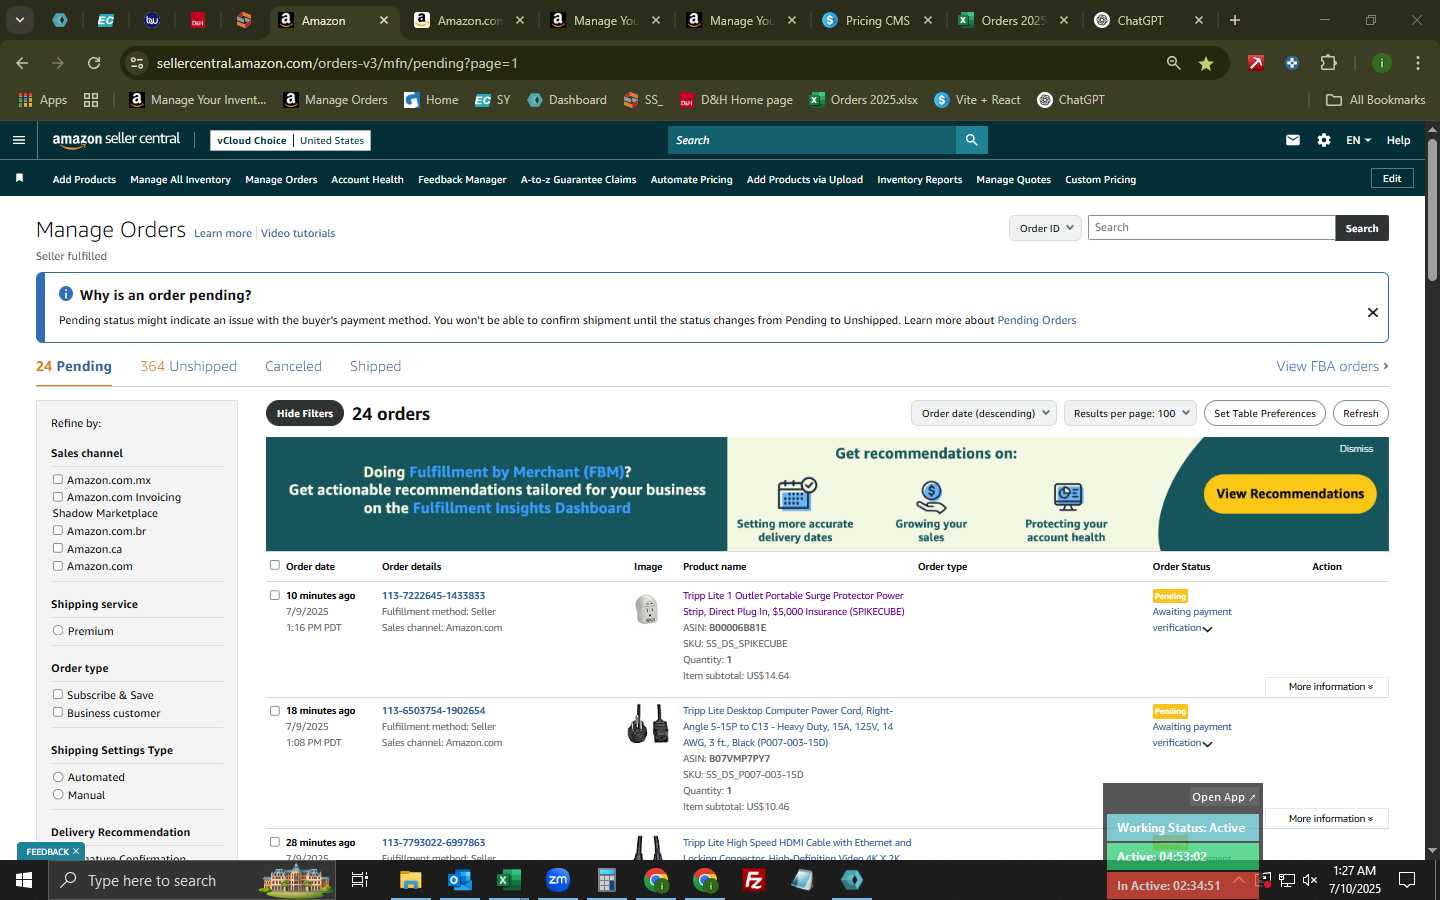The width and height of the screenshot is (1440, 900).
Task: Open Chrome three-dot menu
Action: point(1417,63)
